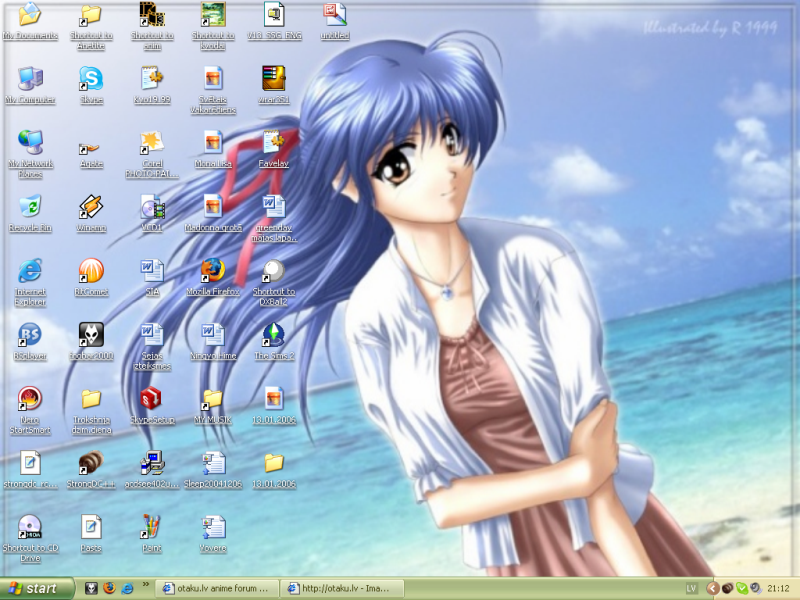Launch the Paint shortcut
The image size is (800, 600).
point(152,534)
